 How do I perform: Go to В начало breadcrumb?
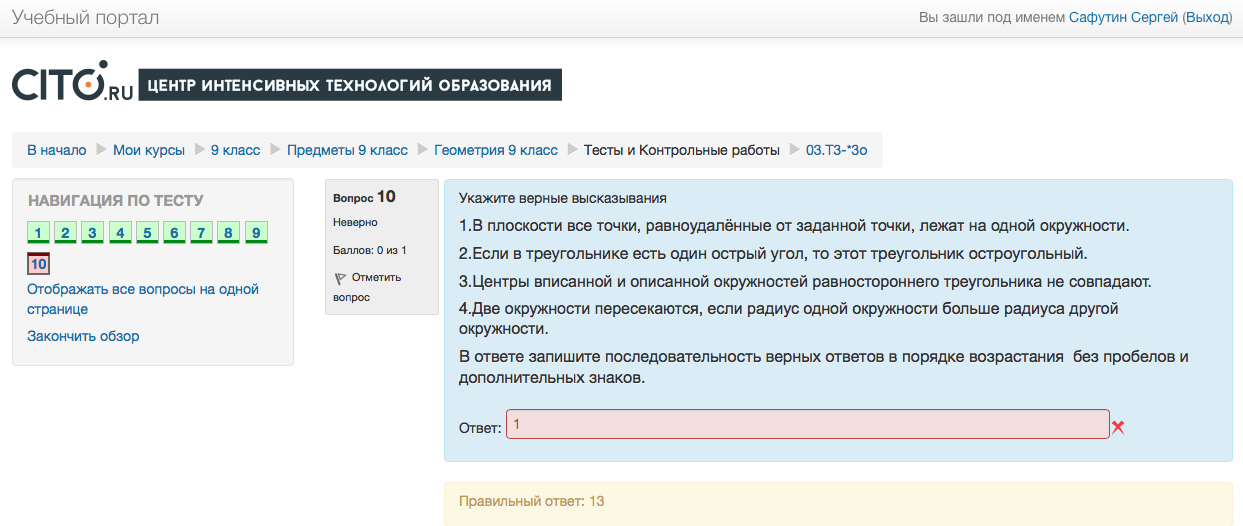pos(56,150)
